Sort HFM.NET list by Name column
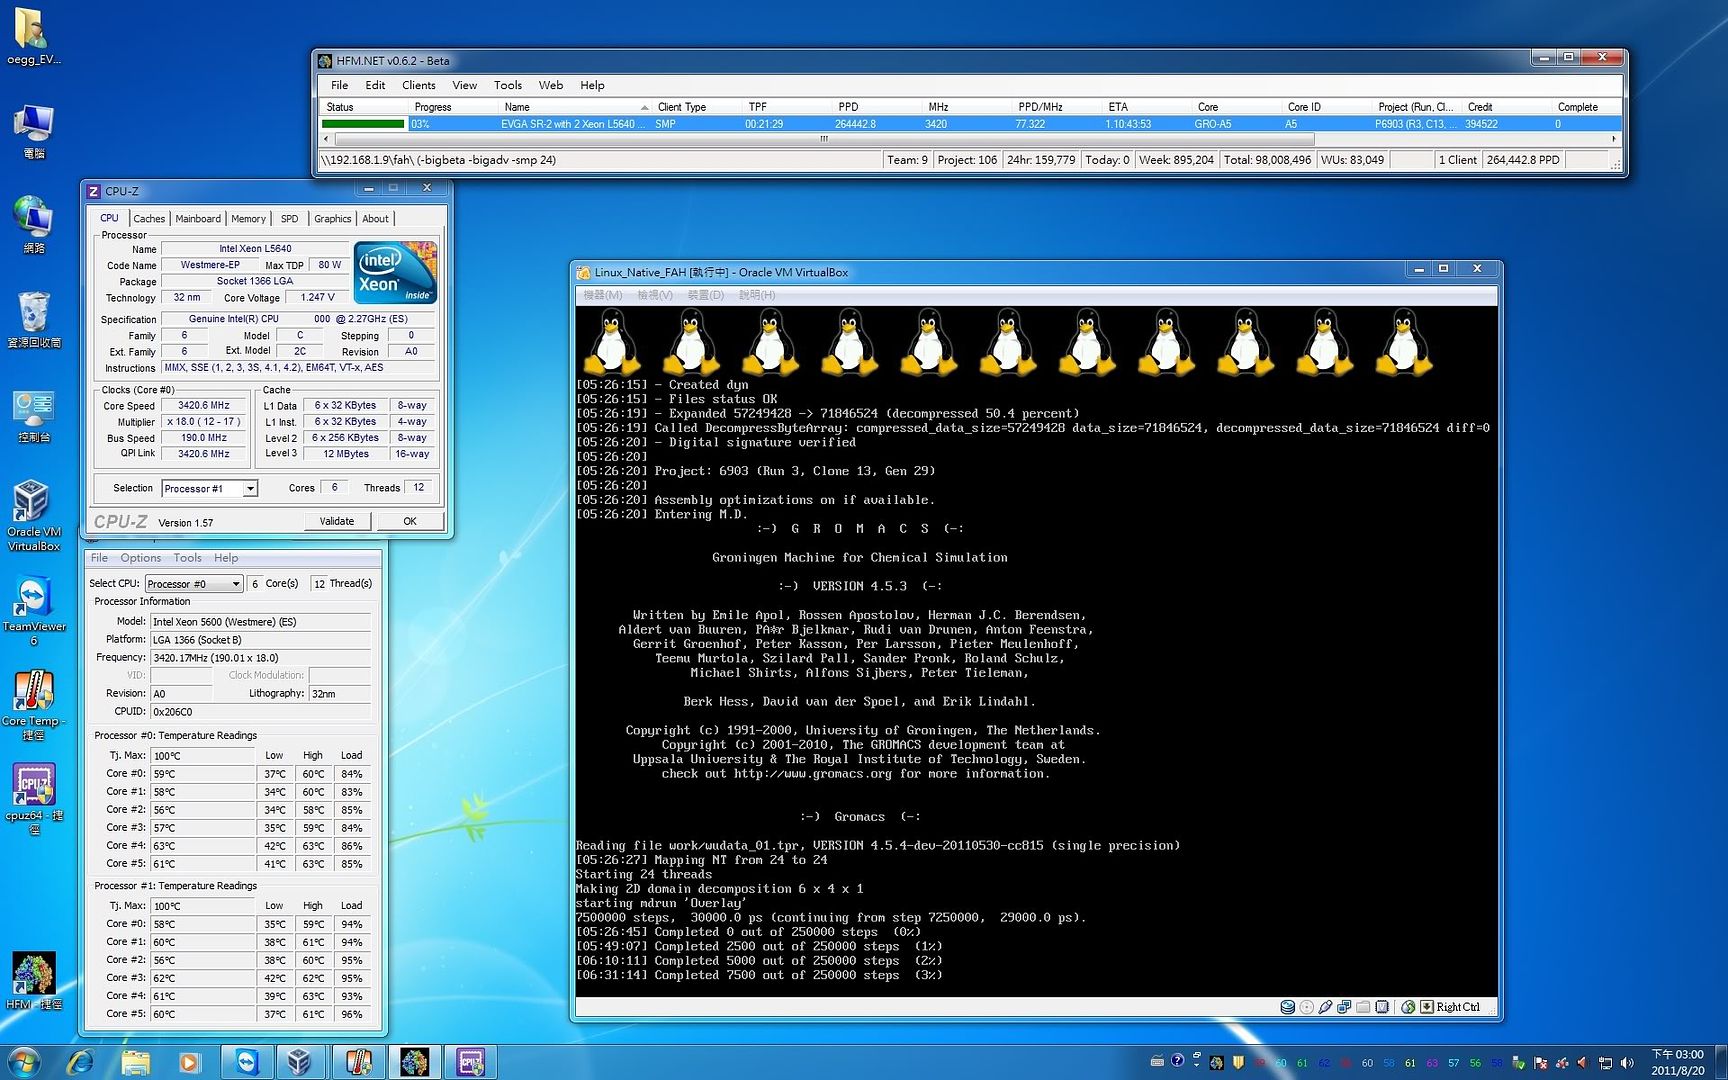1728x1080 pixels. click(574, 107)
